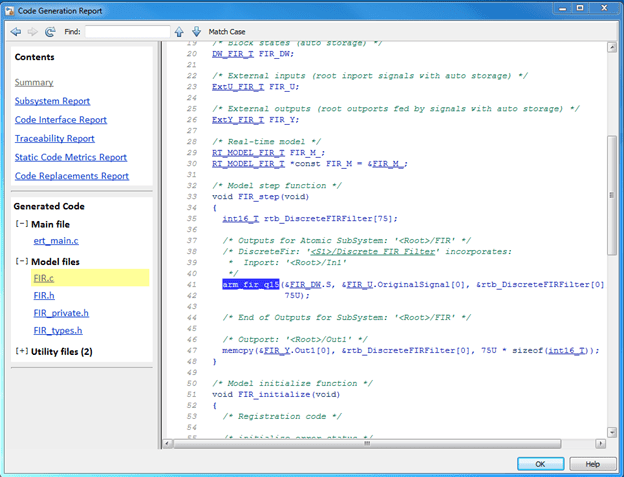The image size is (624, 477).
Task: Click the OK button
Action: click(x=540, y=464)
